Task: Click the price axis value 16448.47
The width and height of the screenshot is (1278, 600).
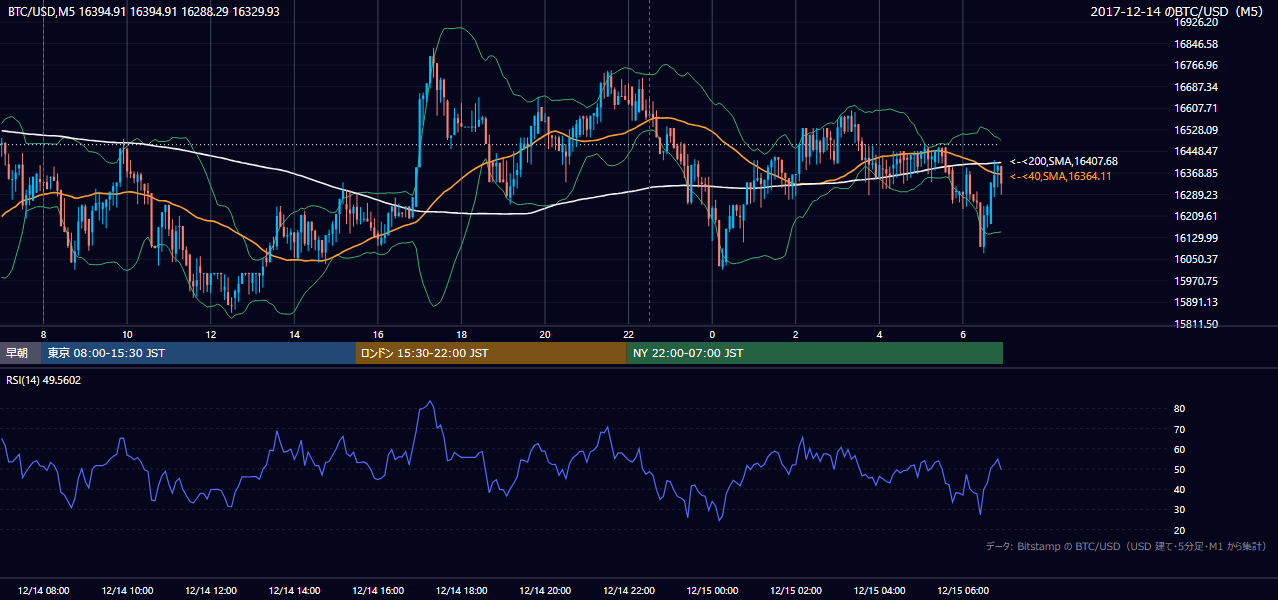Action: pos(1195,151)
